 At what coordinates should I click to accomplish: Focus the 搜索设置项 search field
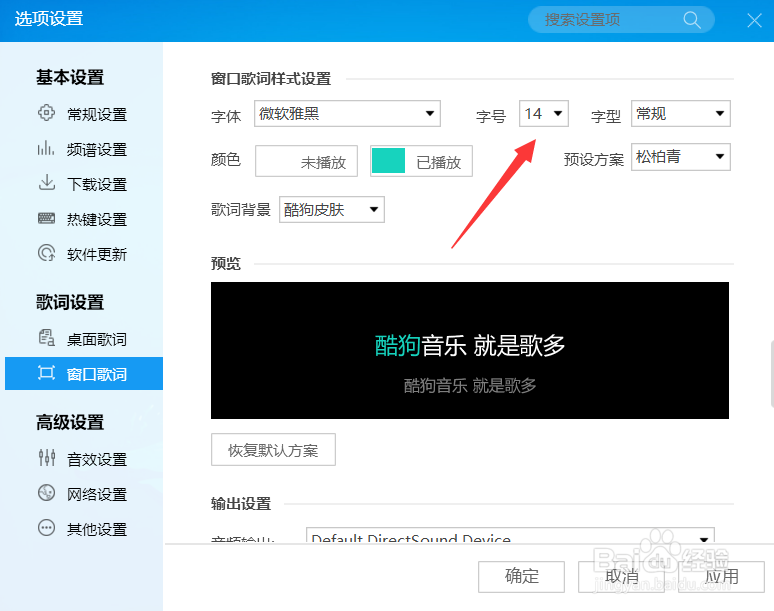click(x=621, y=20)
